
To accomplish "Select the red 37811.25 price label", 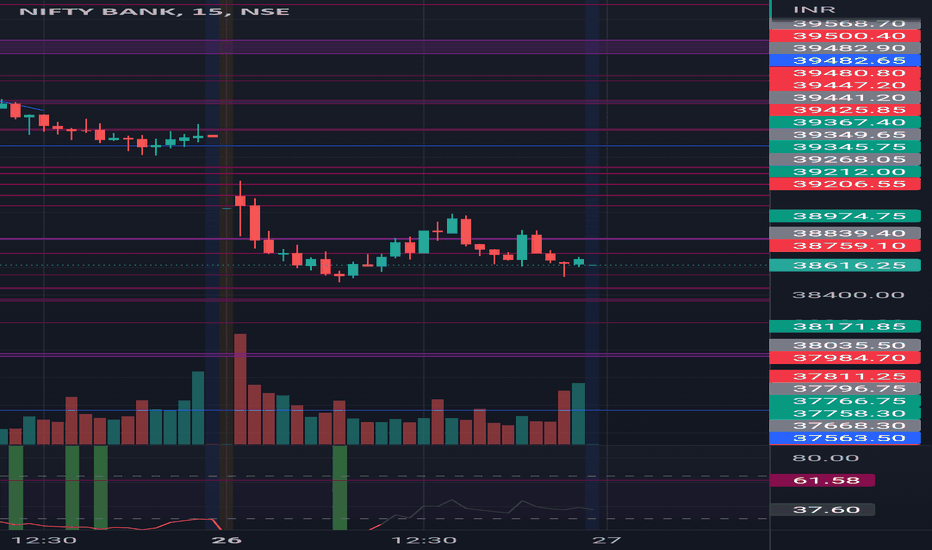I will [x=845, y=376].
